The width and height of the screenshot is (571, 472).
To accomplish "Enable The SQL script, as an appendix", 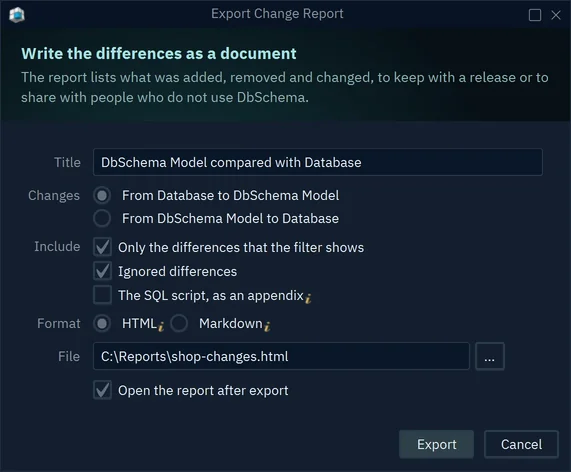I will tap(102, 295).
